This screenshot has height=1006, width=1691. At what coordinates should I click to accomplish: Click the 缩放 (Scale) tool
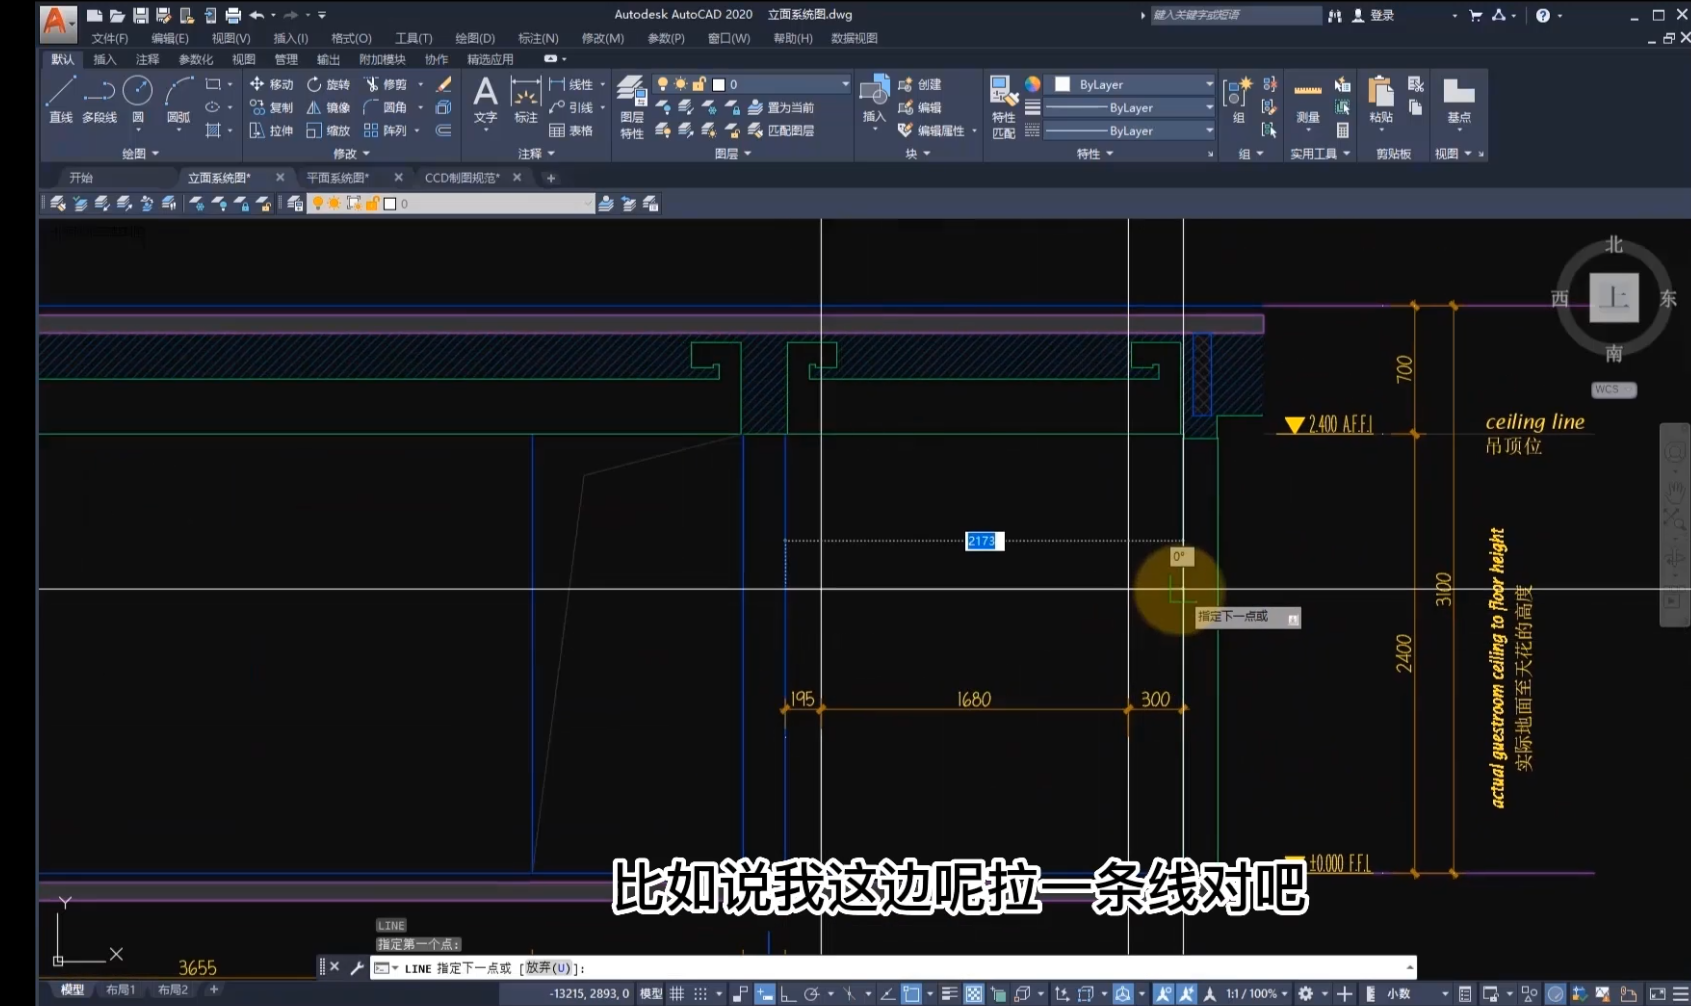click(x=328, y=130)
